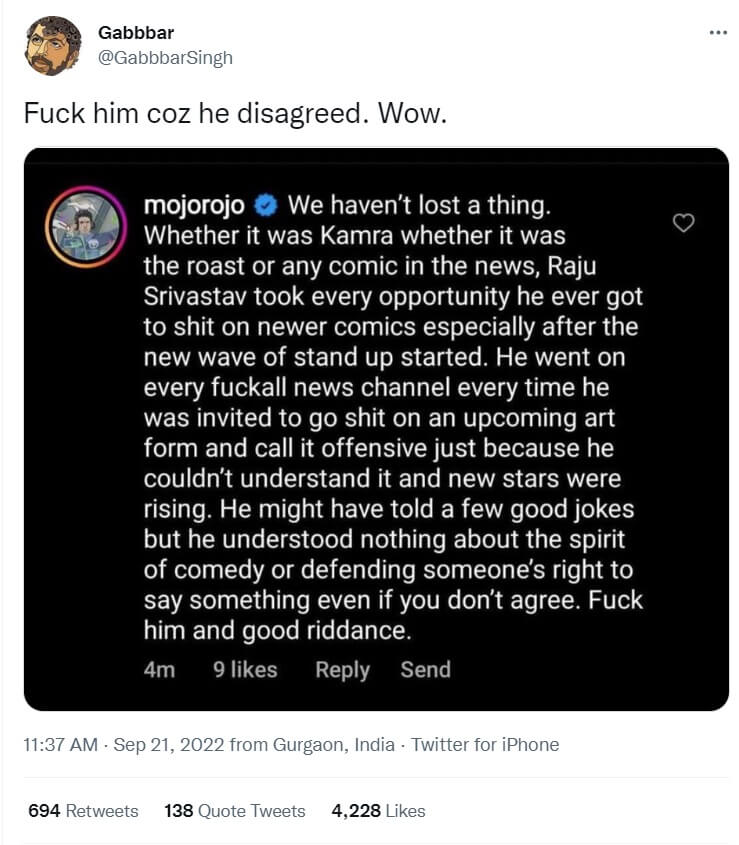Click the Gabbbar display name
The width and height of the screenshot is (739, 845).
136,33
